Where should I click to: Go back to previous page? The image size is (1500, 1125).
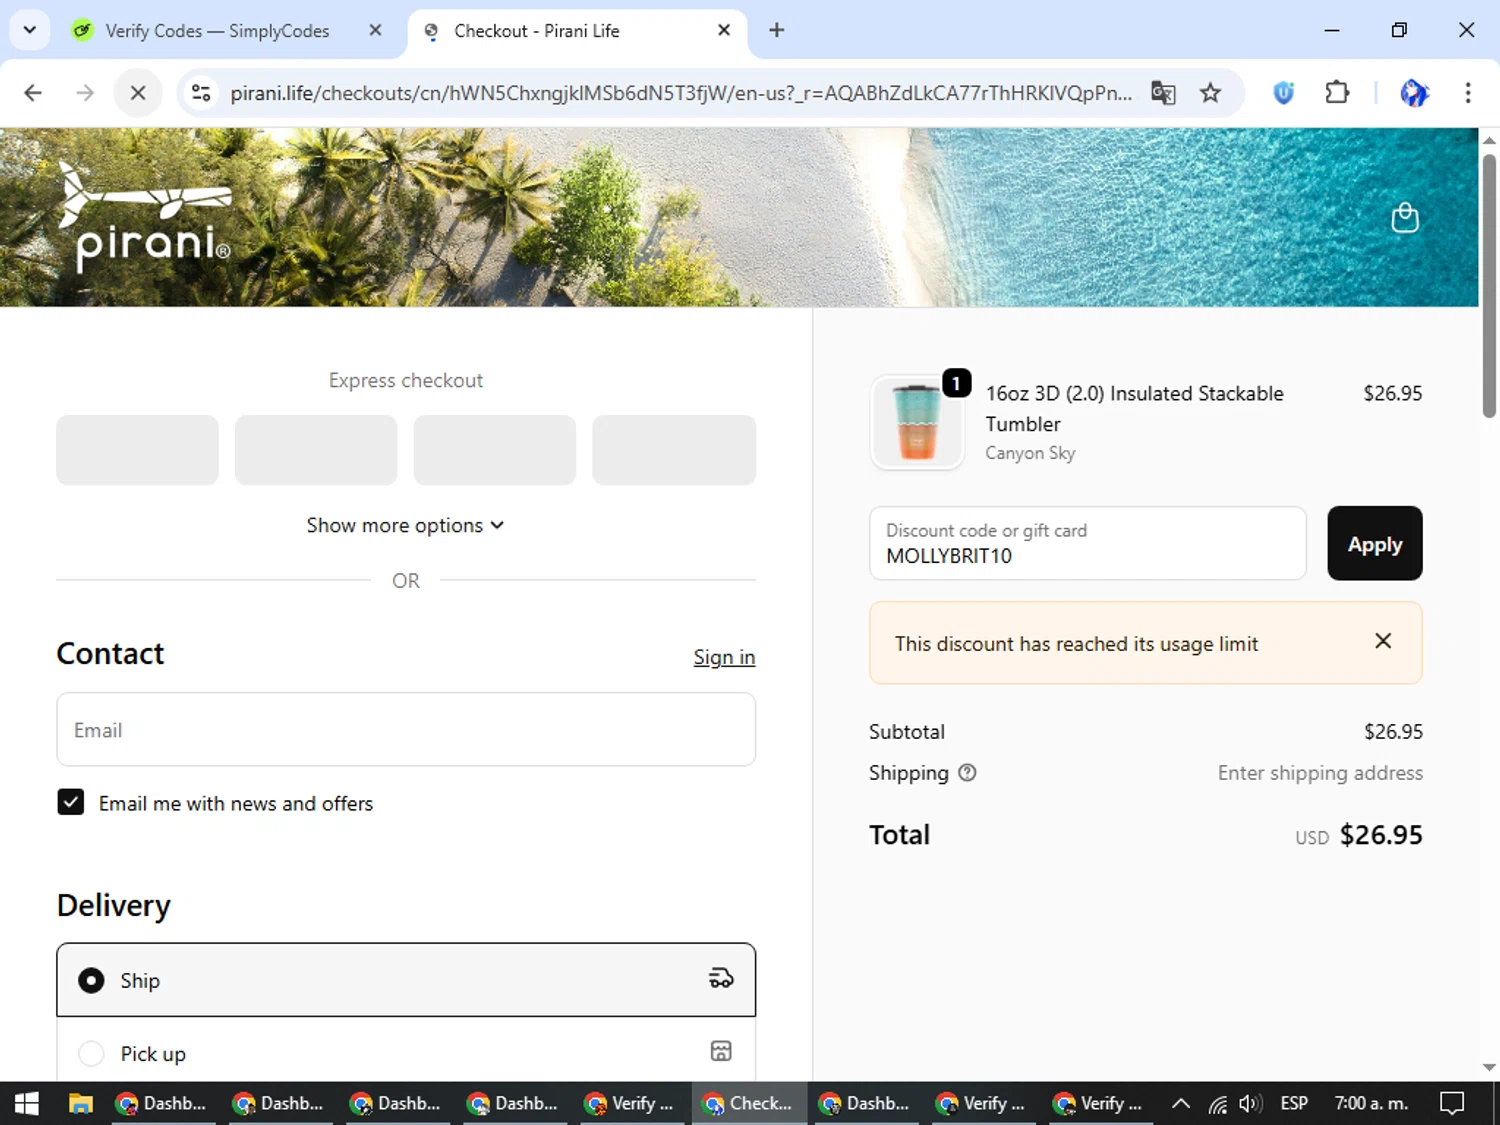coord(33,93)
